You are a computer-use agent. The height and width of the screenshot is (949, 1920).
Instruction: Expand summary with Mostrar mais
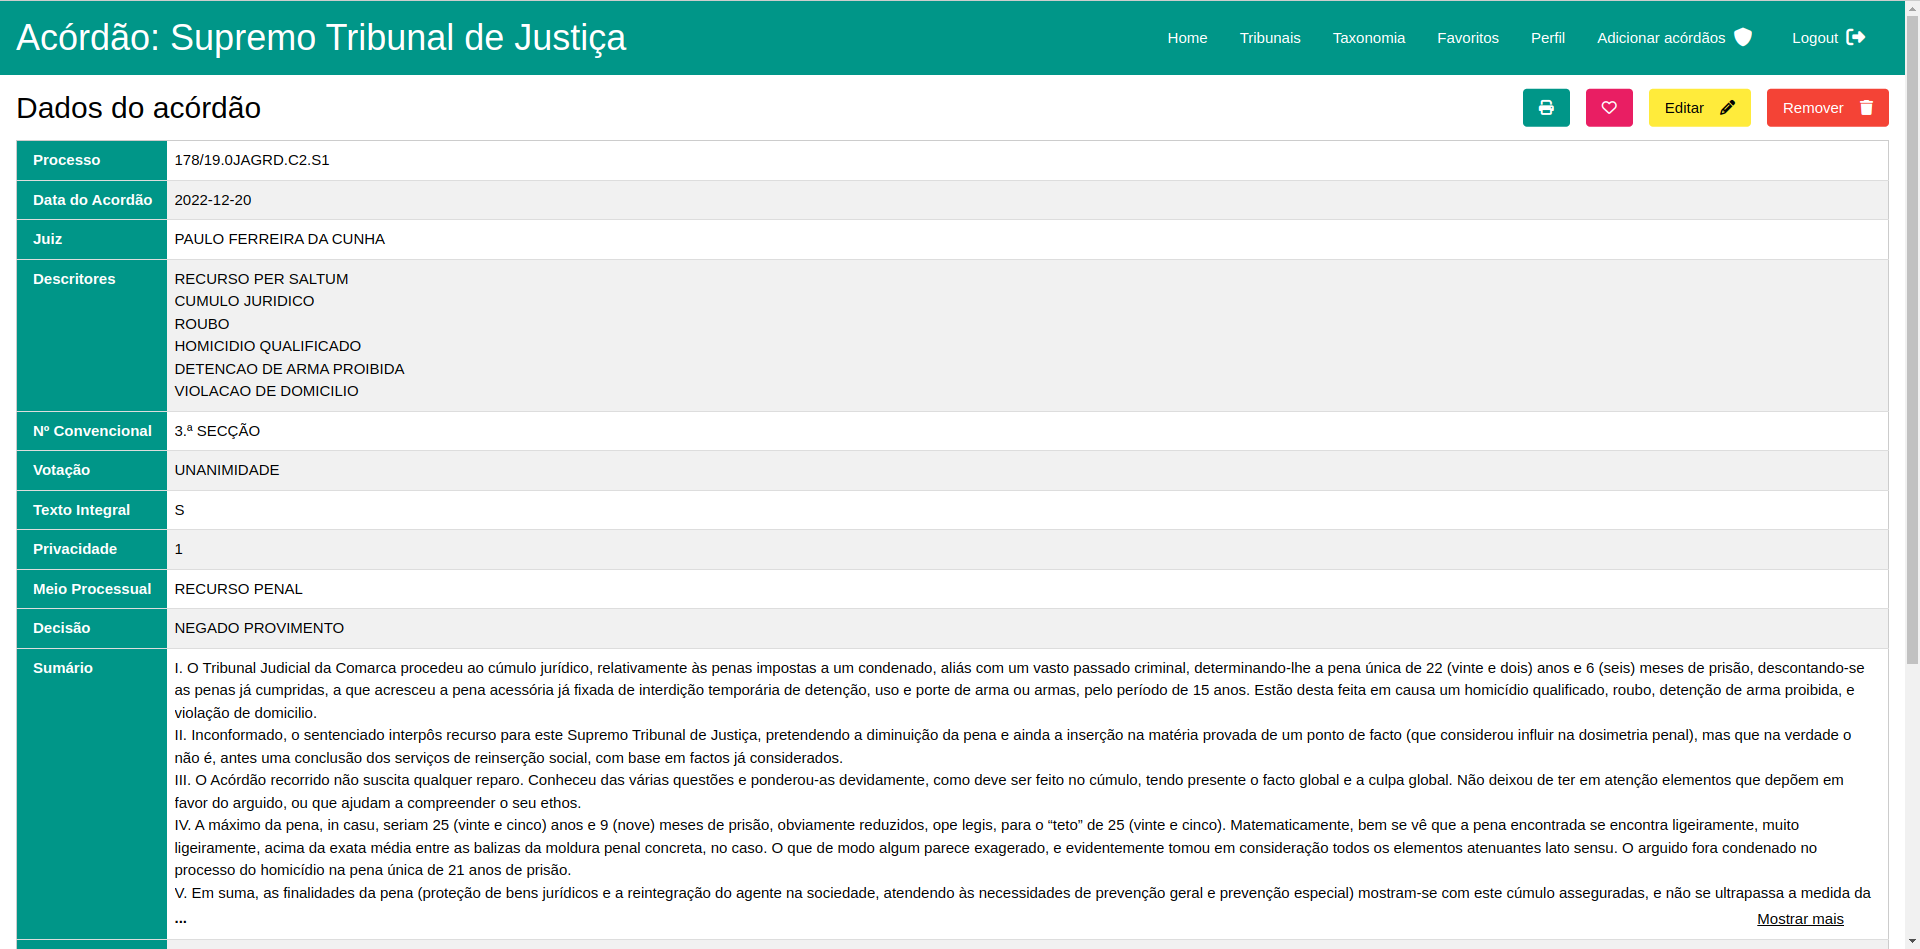click(x=1800, y=919)
